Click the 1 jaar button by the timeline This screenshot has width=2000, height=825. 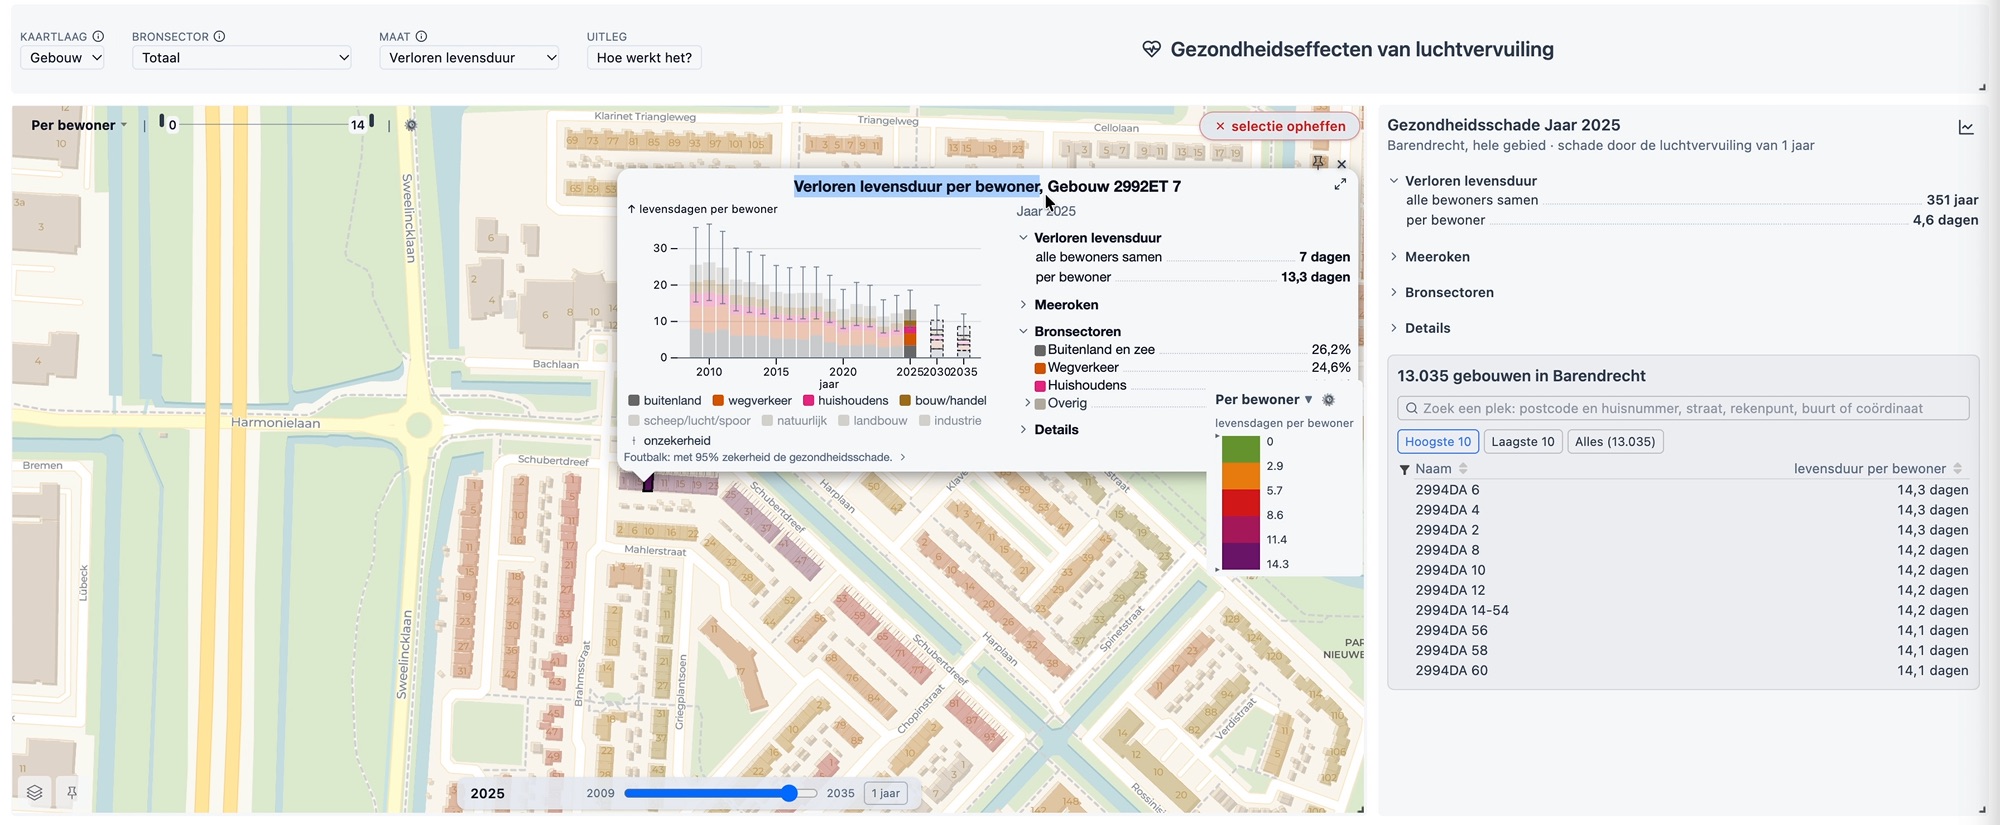point(886,793)
